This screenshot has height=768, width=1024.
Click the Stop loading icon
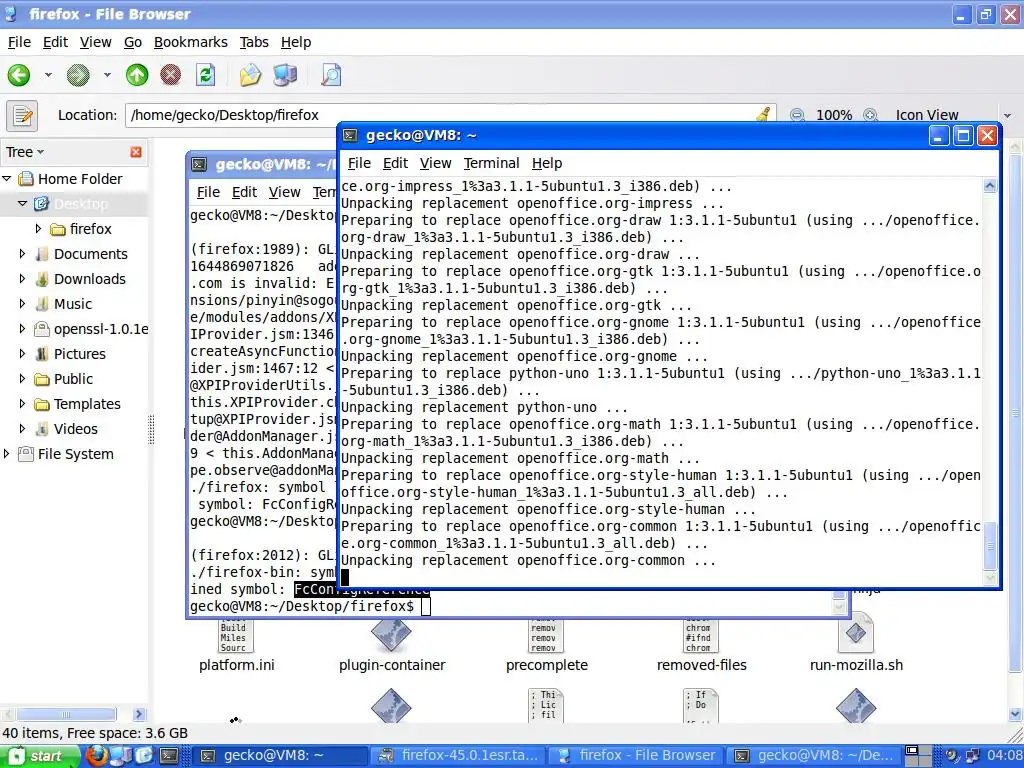170,75
